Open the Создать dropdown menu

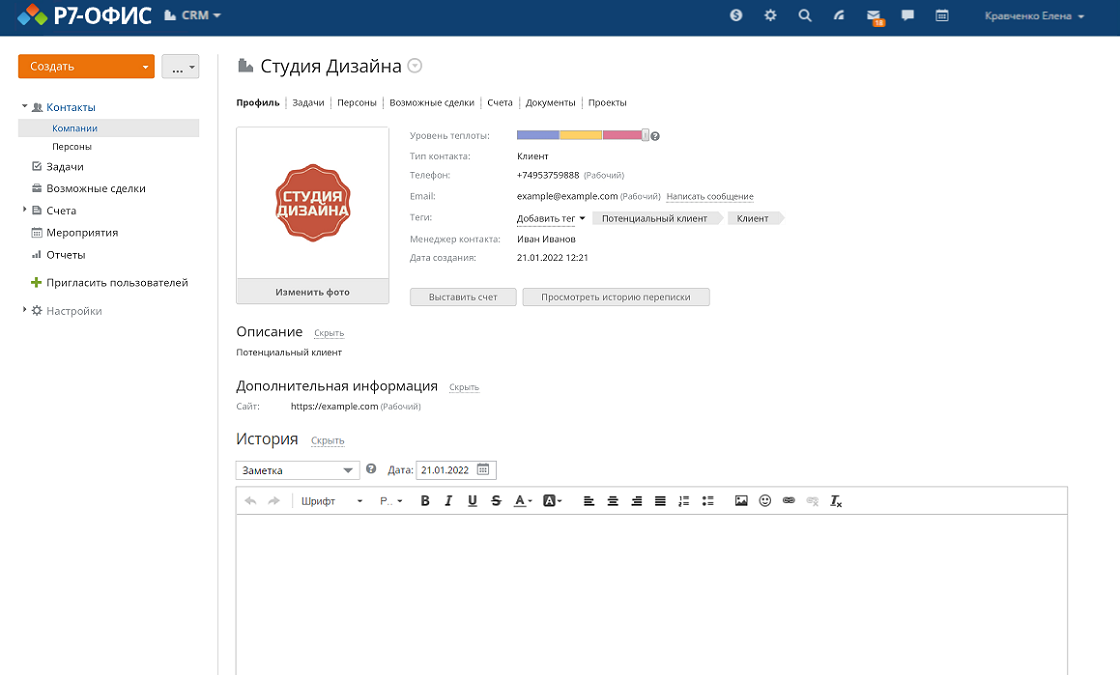(86, 65)
